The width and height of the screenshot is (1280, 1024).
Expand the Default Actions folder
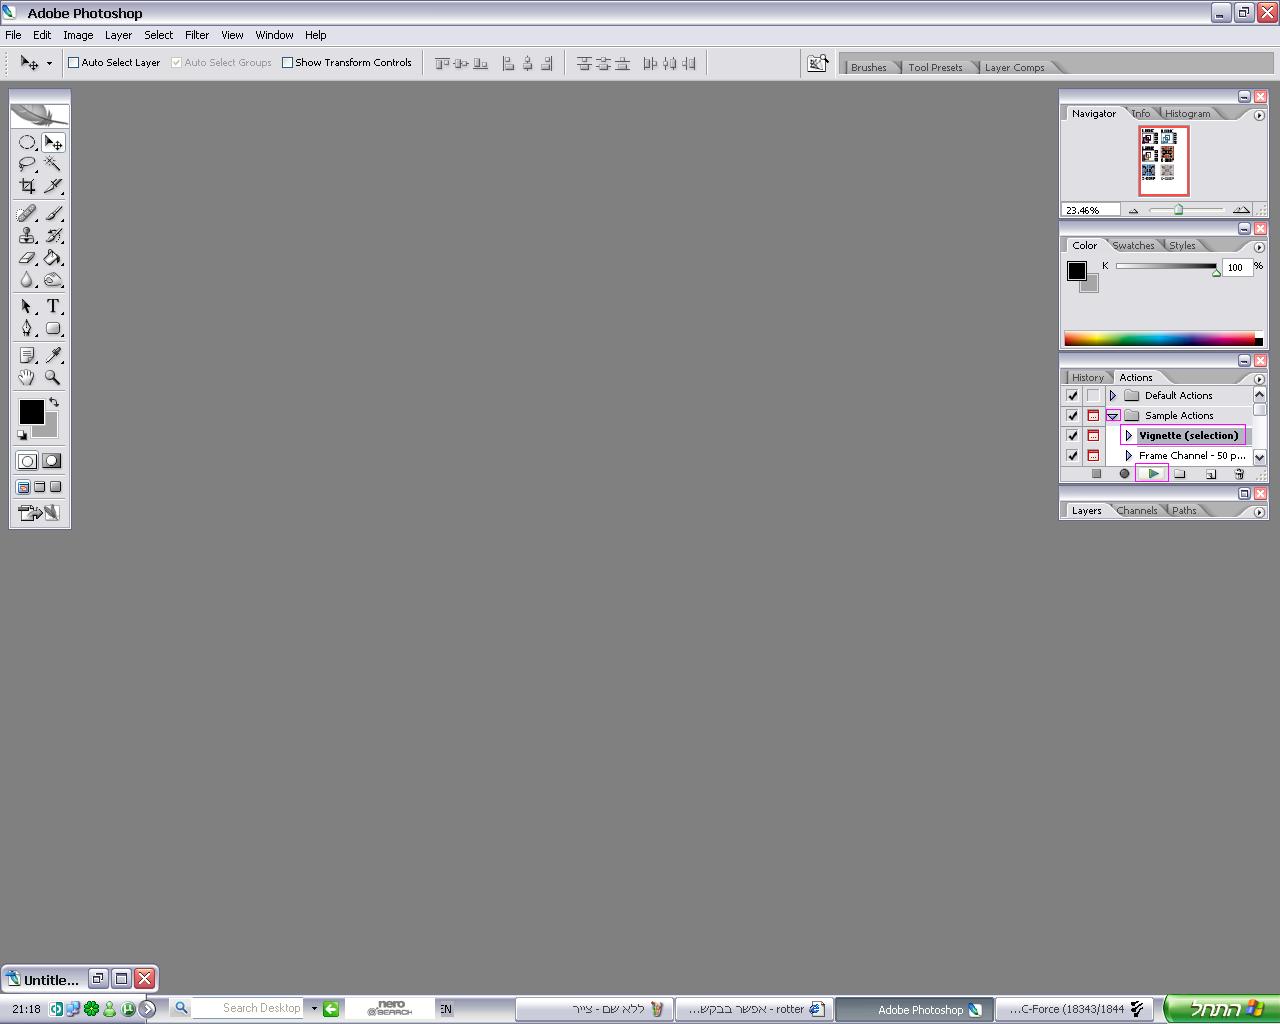pos(1112,396)
